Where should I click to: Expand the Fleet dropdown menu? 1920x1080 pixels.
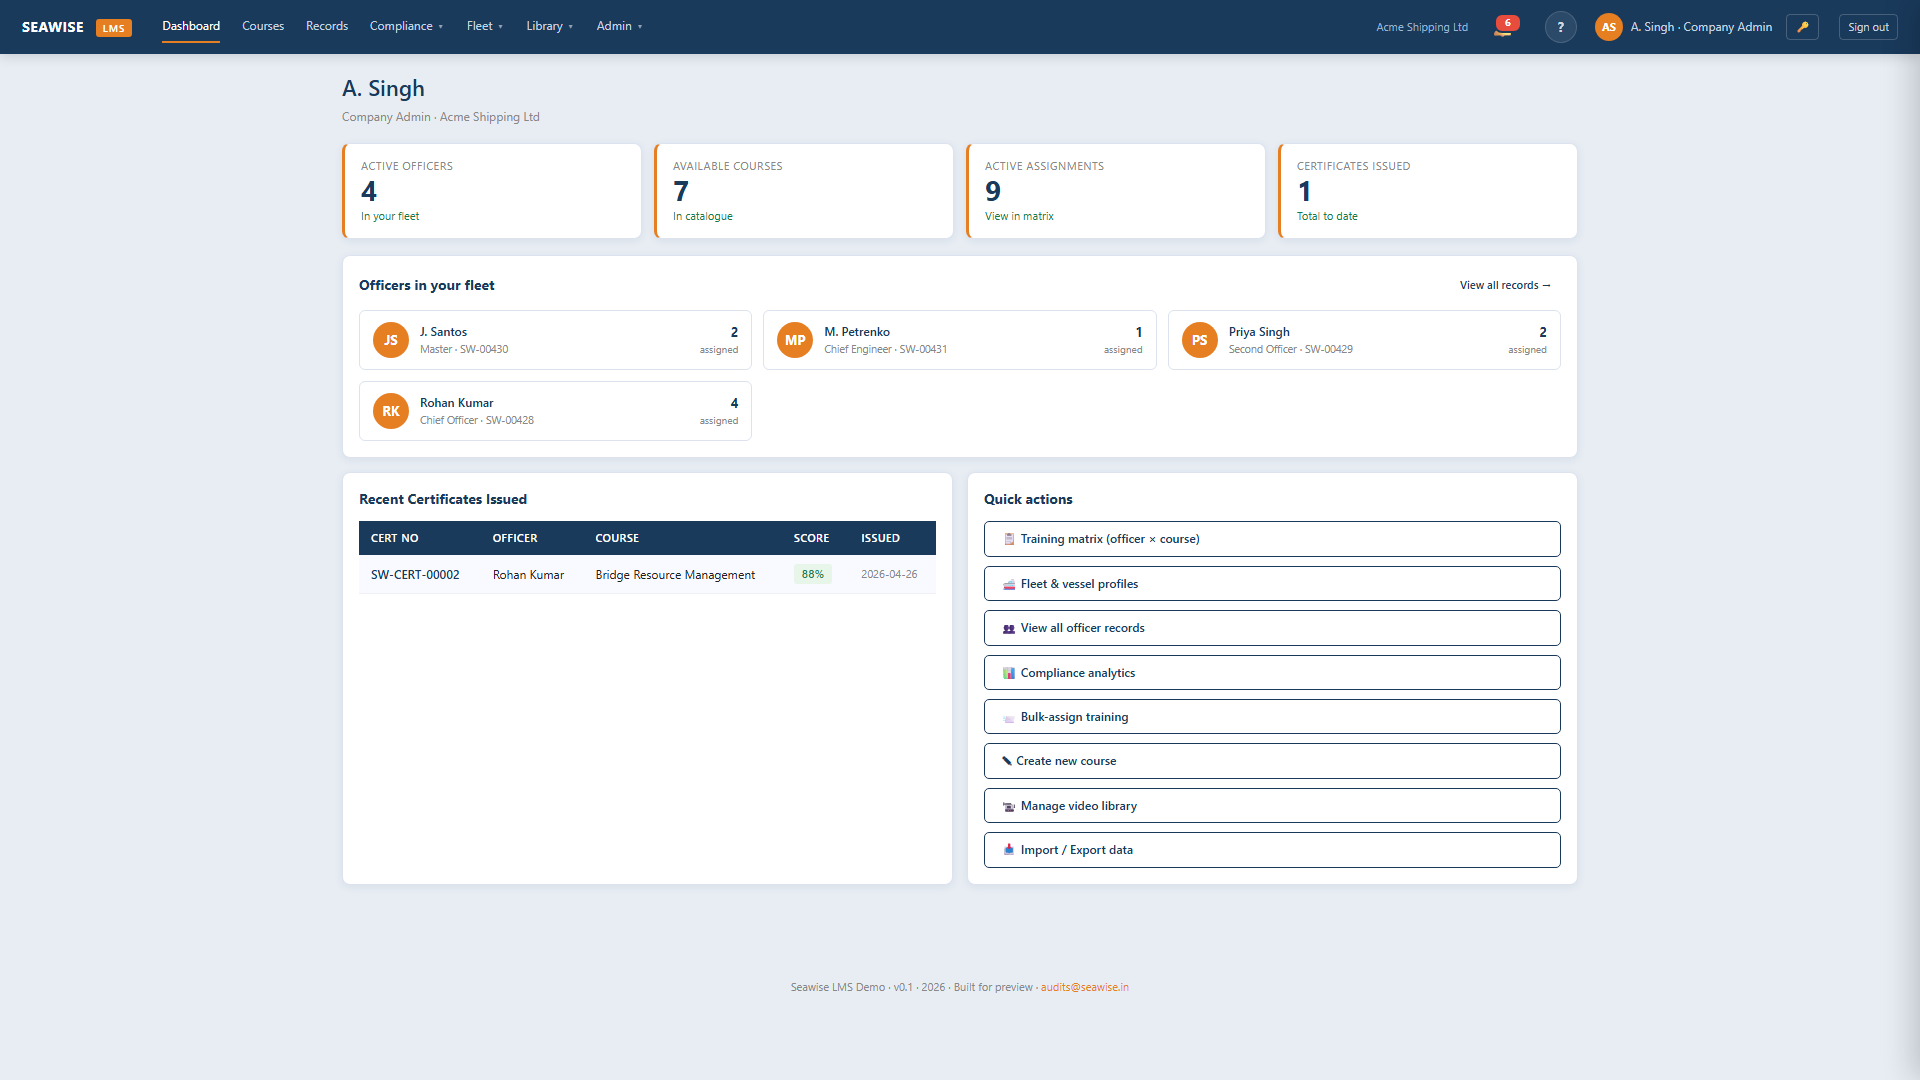tap(484, 26)
